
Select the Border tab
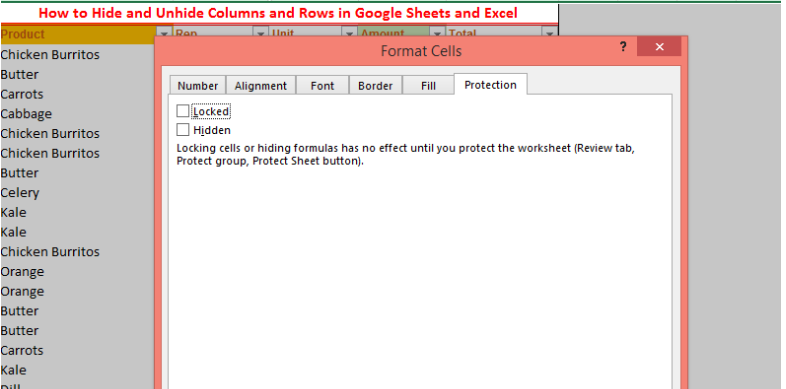click(375, 86)
